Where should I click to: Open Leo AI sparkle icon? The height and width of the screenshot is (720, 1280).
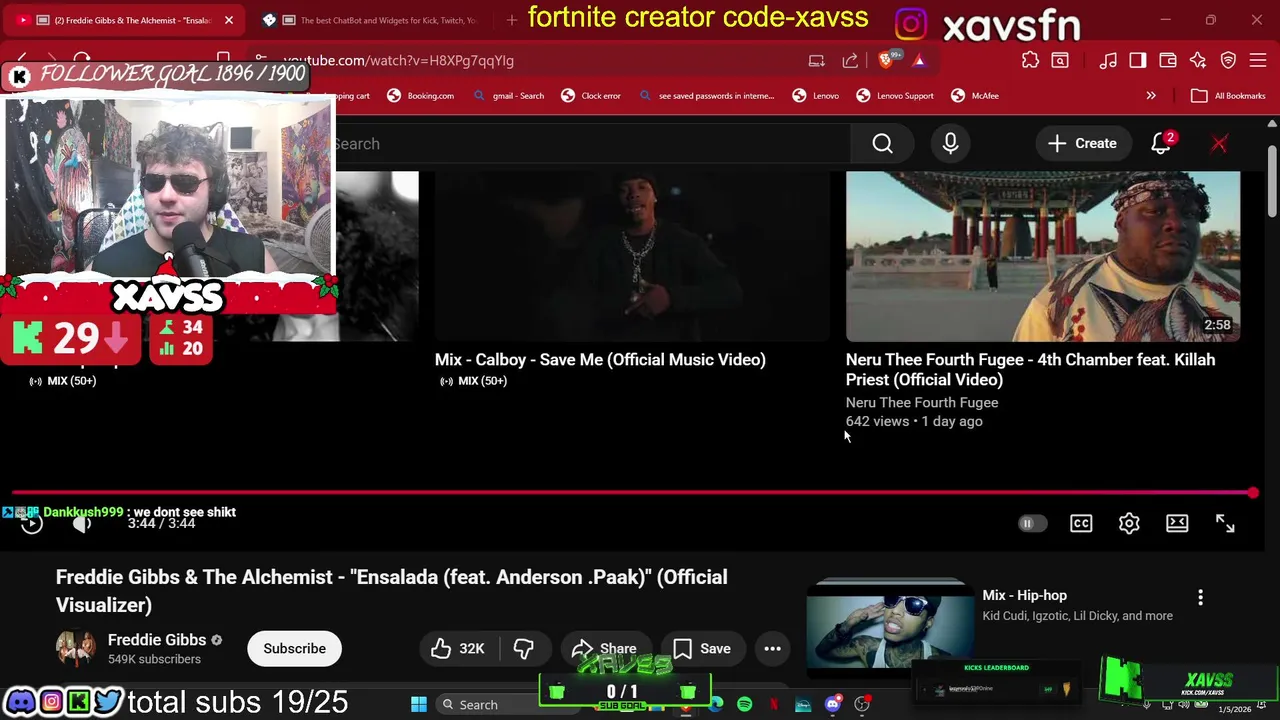[1198, 60]
